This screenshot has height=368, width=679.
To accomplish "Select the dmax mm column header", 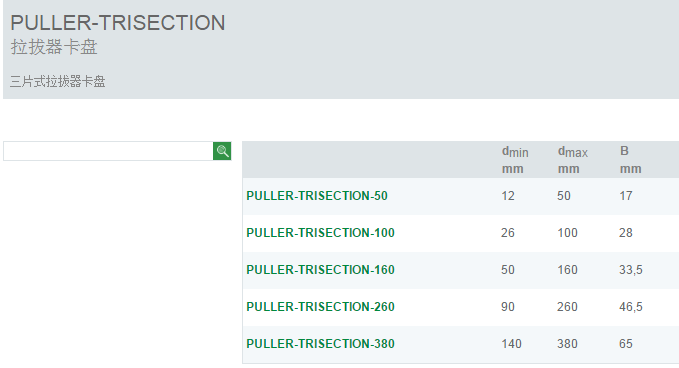I will click(x=572, y=160).
